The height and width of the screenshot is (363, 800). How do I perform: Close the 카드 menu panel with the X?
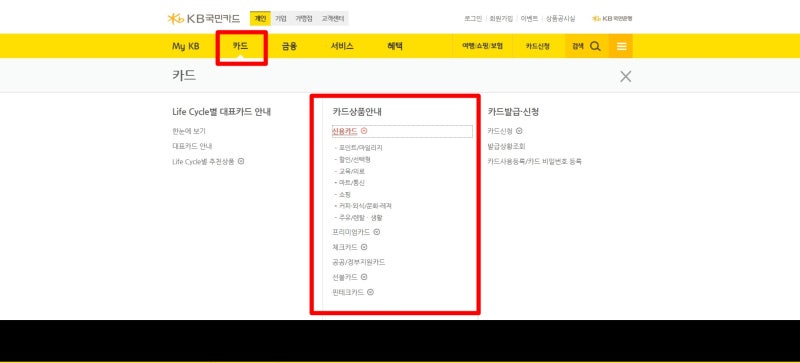pos(626,77)
